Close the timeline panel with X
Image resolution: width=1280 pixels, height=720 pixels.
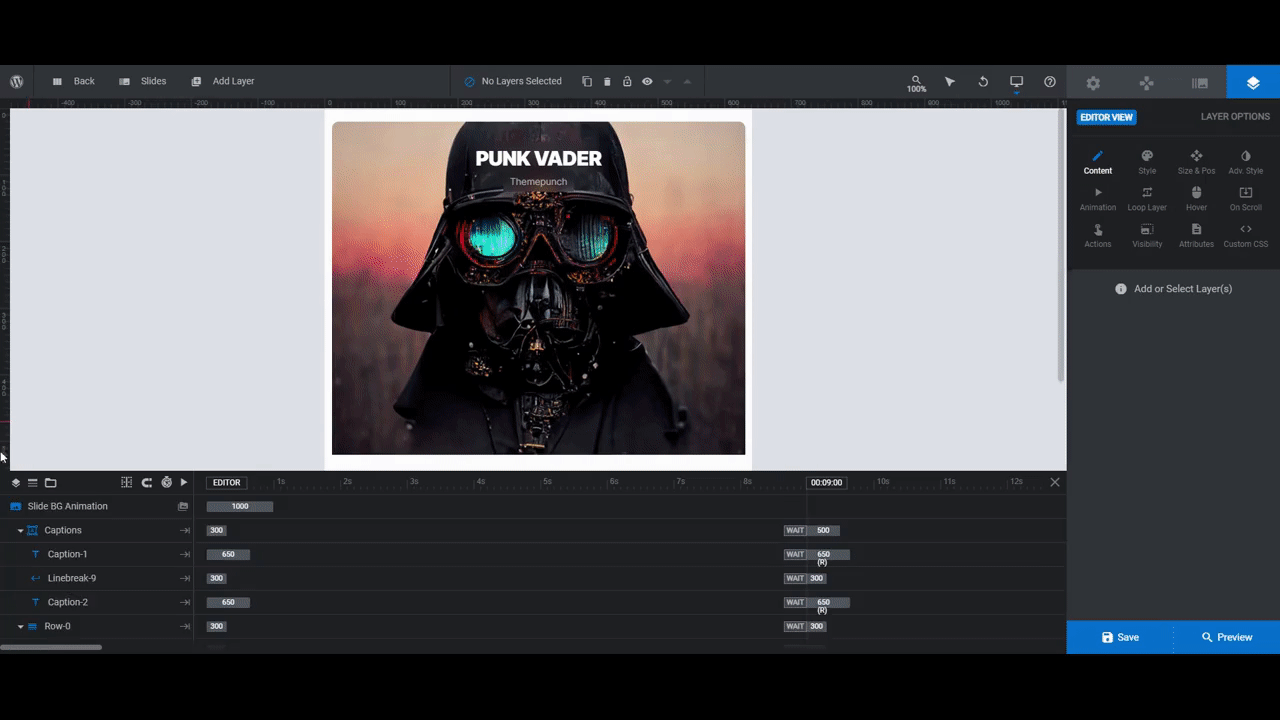1055,482
